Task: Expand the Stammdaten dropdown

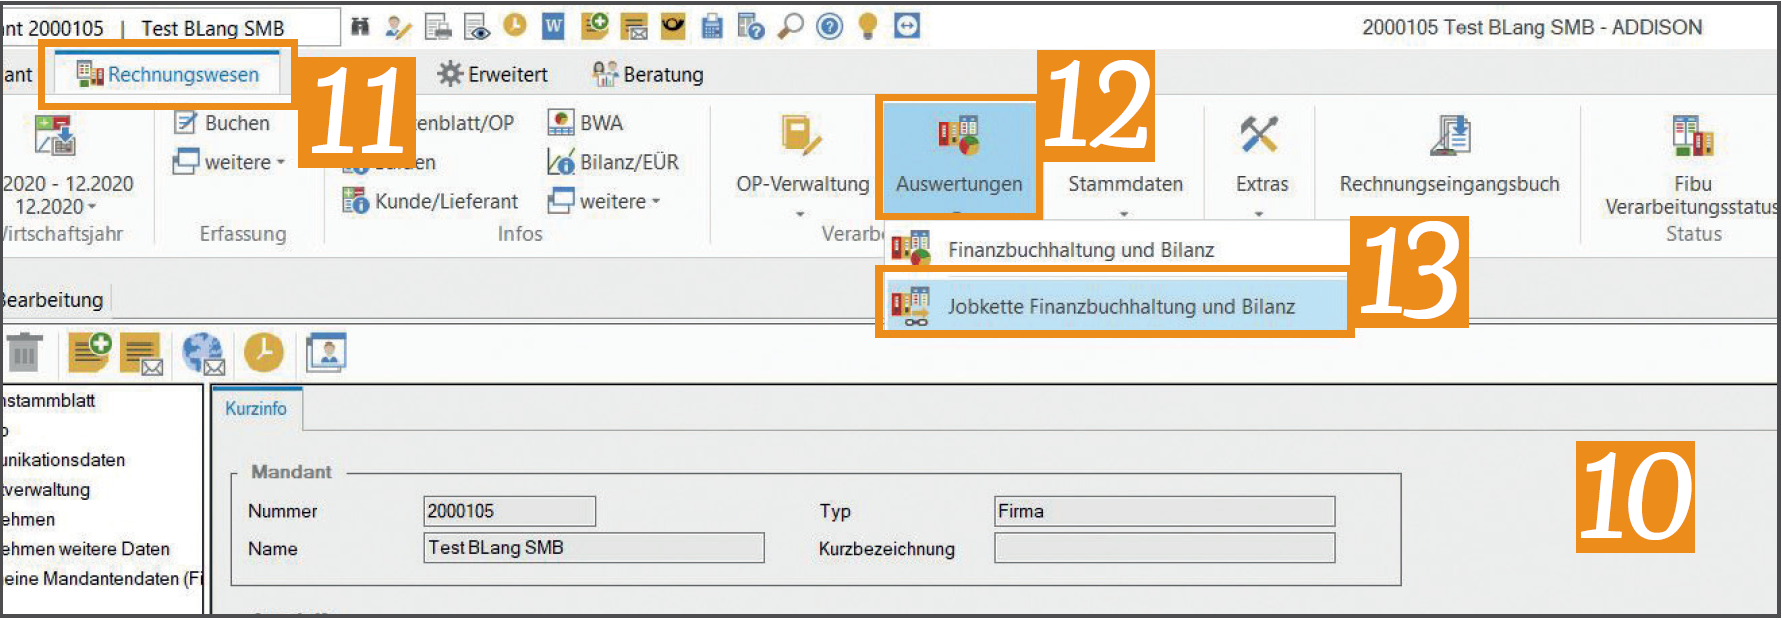Action: [1125, 165]
